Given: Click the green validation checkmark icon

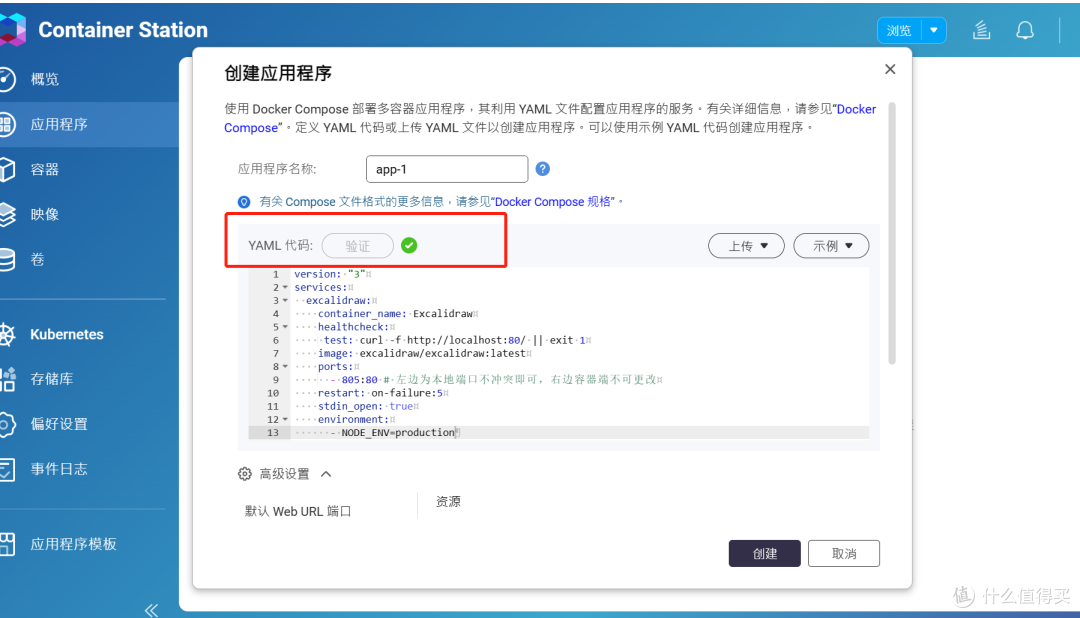Looking at the screenshot, I should 409,245.
